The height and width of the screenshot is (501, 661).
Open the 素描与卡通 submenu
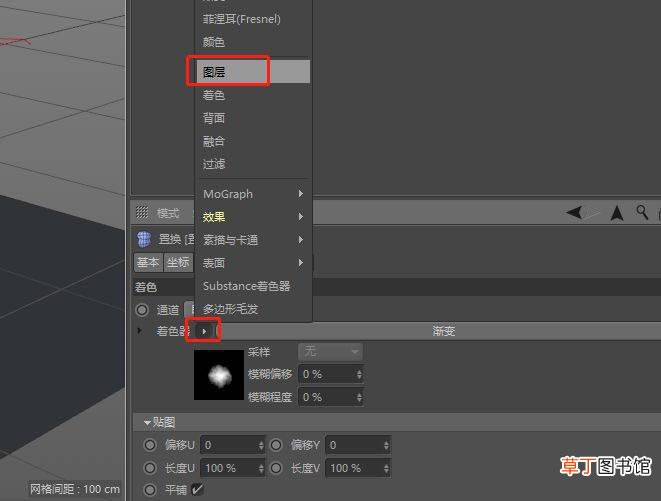click(253, 240)
